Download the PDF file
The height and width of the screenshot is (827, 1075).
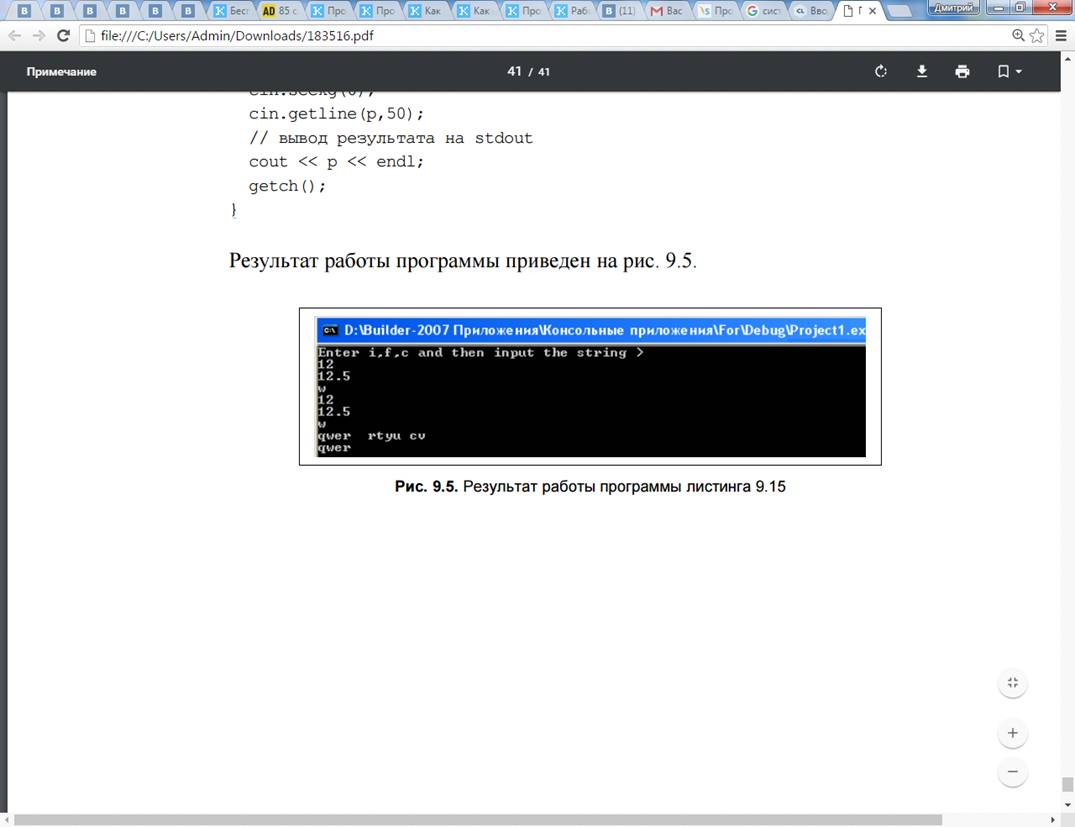(922, 71)
